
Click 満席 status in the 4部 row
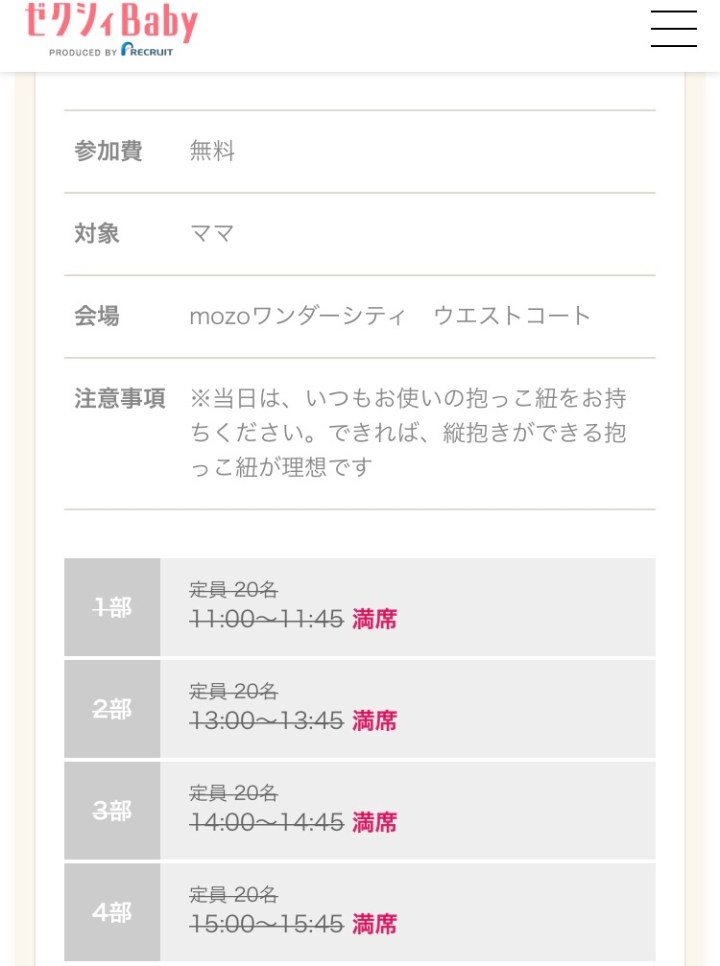(x=375, y=924)
